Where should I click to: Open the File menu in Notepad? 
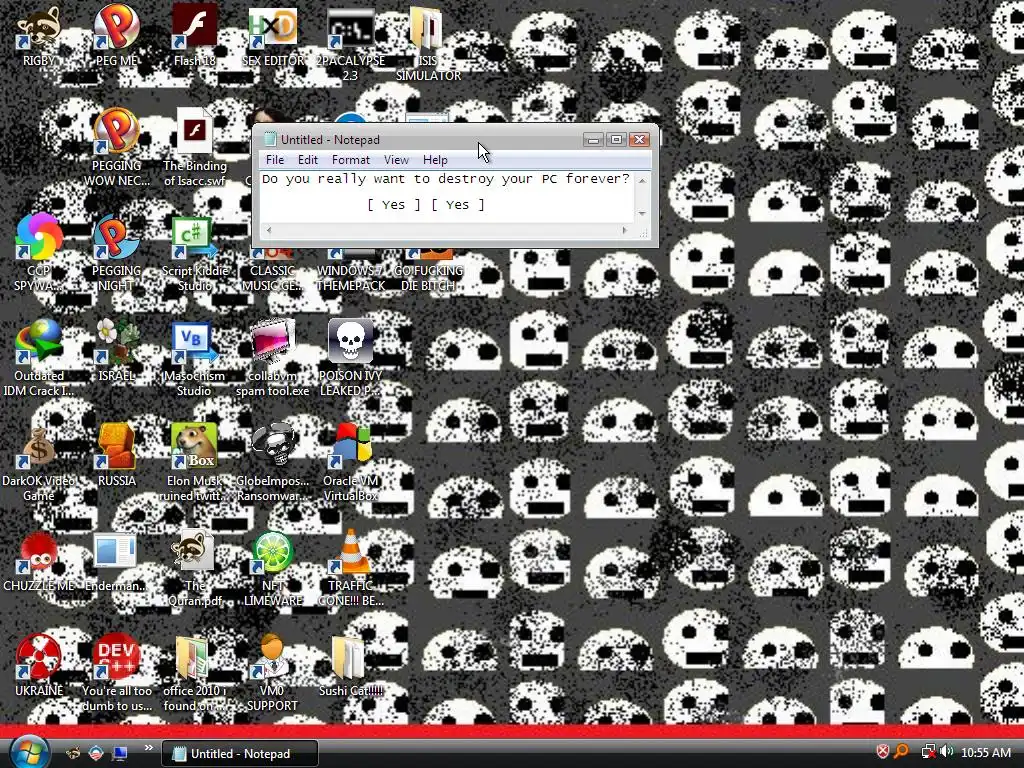[x=274, y=160]
